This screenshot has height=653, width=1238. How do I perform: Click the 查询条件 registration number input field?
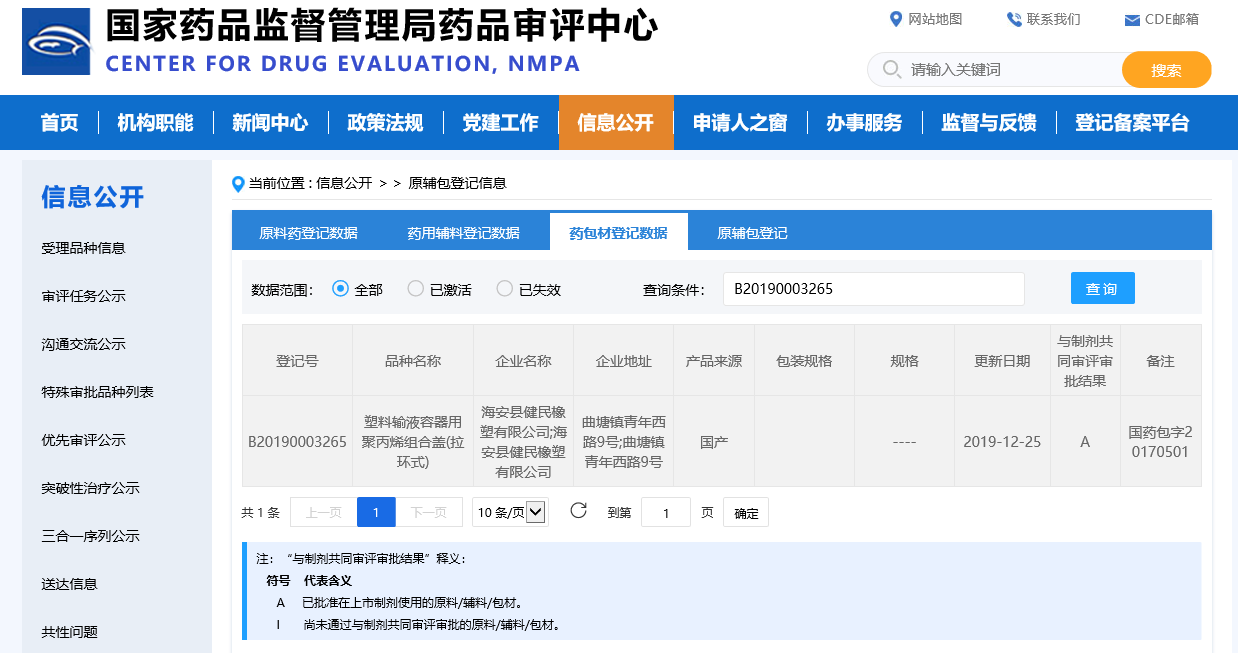click(873, 289)
